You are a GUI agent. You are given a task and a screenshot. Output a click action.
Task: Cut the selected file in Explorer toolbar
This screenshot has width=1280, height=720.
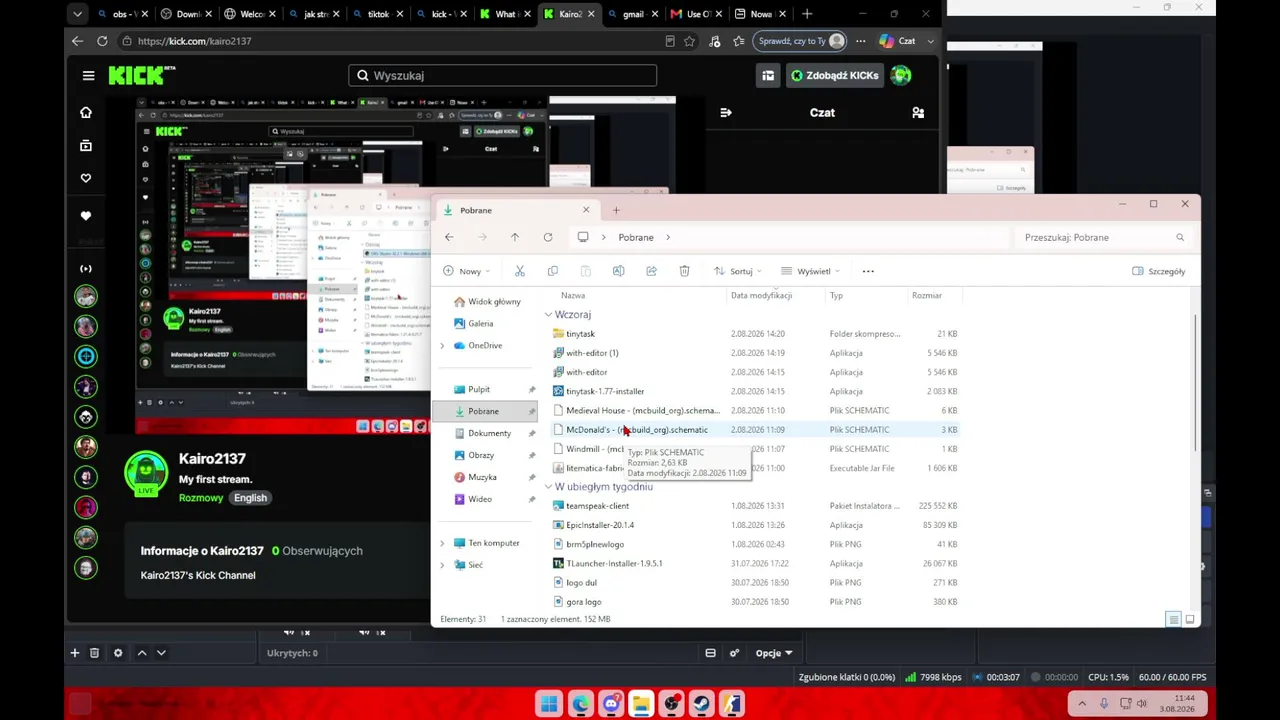[x=520, y=271]
